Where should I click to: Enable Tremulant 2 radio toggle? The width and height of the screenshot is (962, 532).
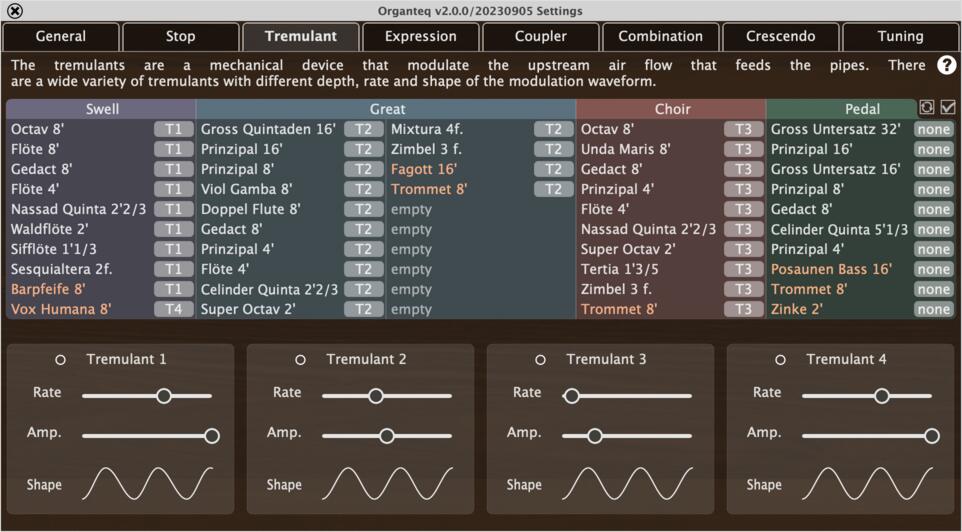(x=300, y=360)
